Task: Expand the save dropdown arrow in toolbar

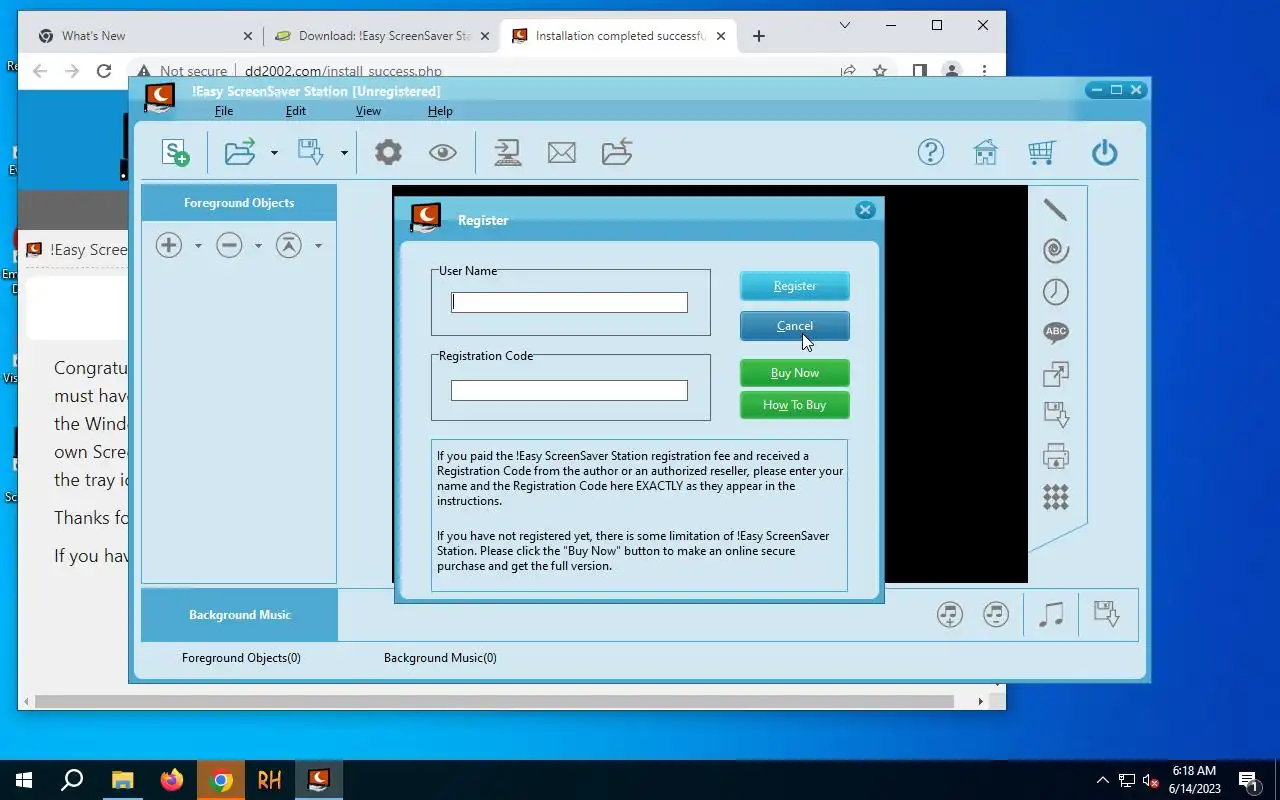Action: (344, 153)
